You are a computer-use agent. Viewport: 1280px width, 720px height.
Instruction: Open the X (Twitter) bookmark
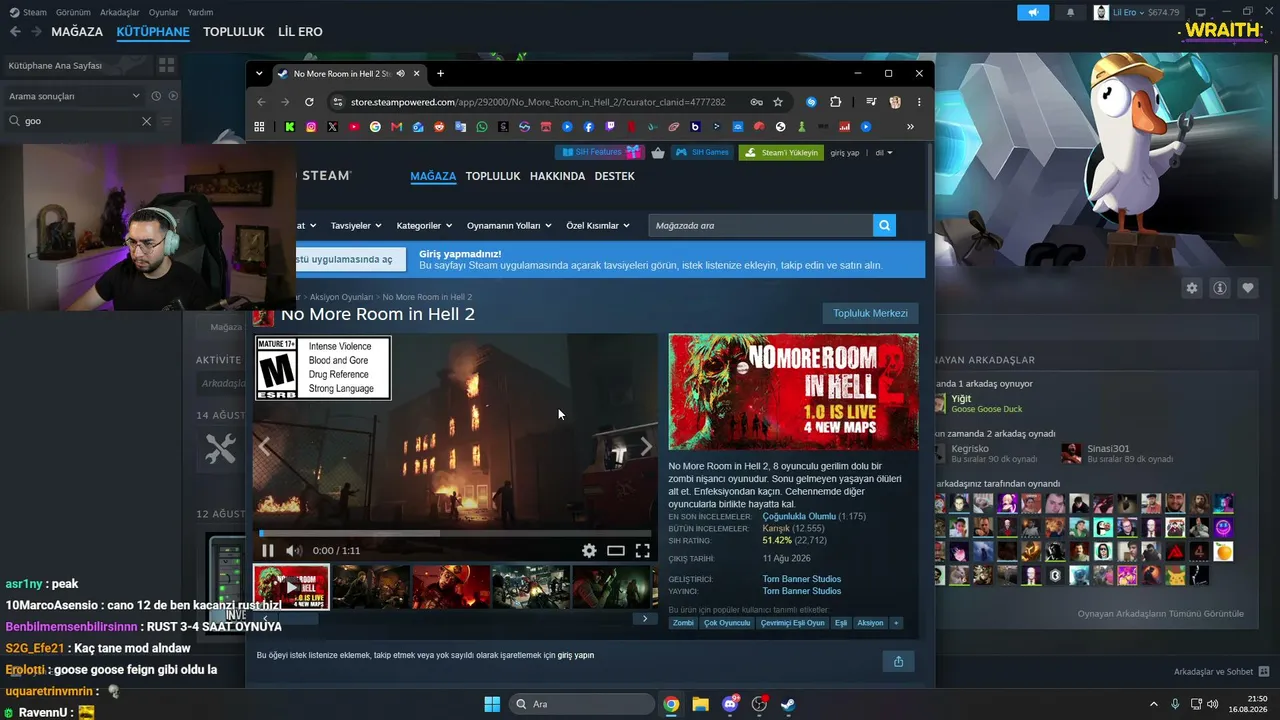pyautogui.click(x=332, y=127)
